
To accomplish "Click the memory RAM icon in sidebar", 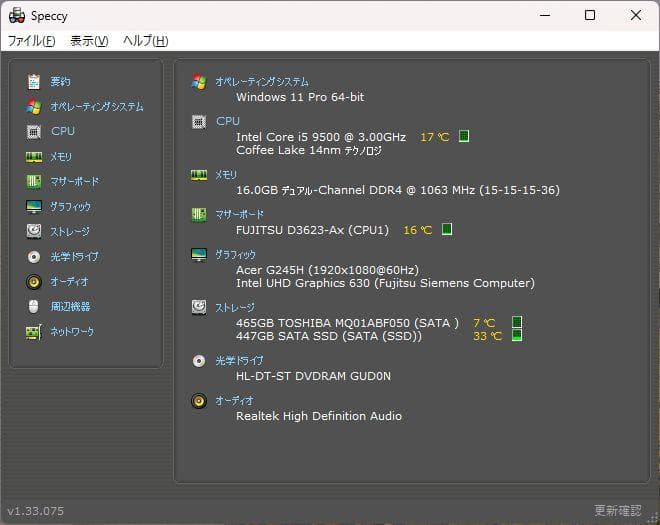I will pos(34,157).
